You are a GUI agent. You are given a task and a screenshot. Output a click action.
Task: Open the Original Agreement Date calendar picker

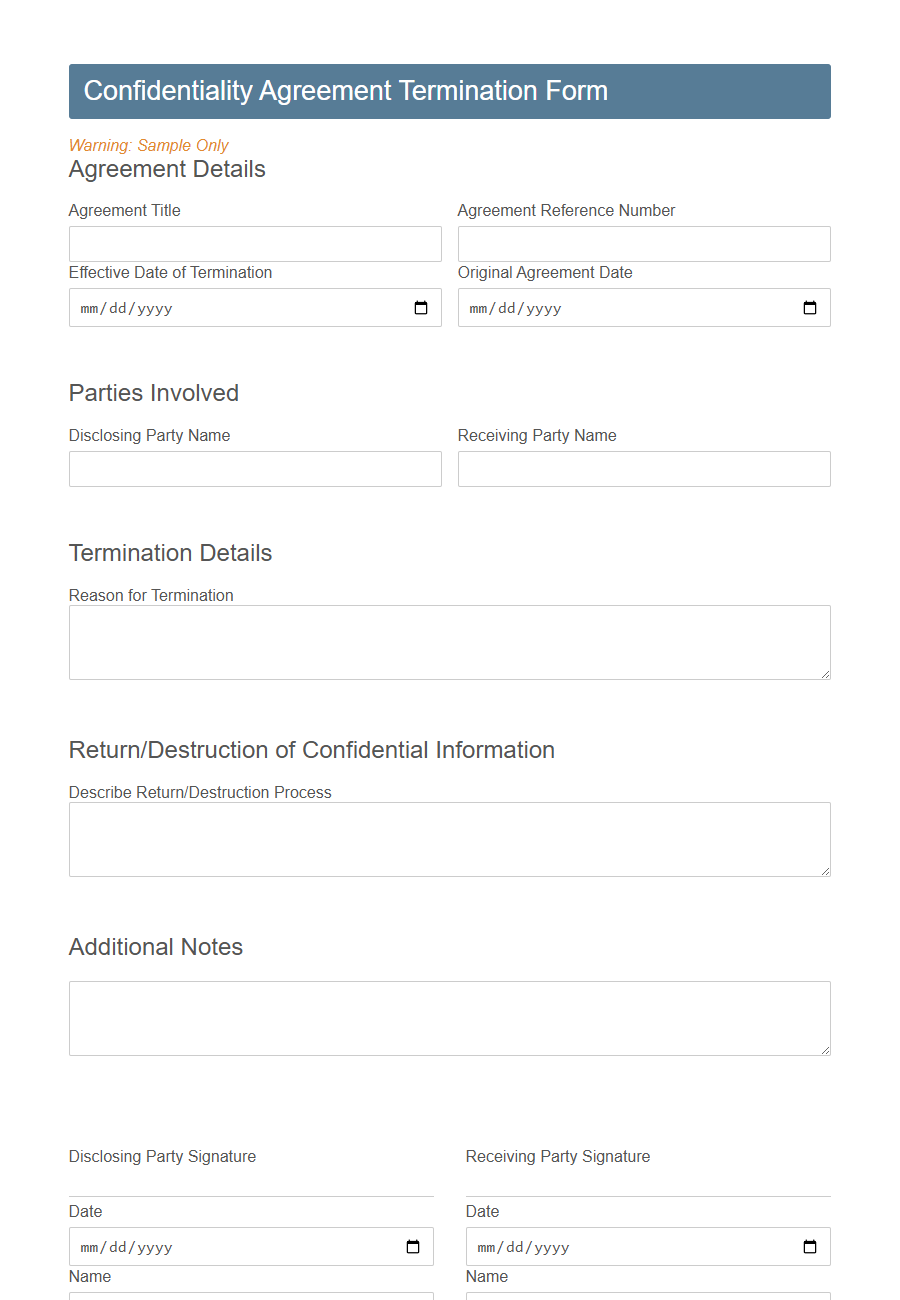point(809,308)
